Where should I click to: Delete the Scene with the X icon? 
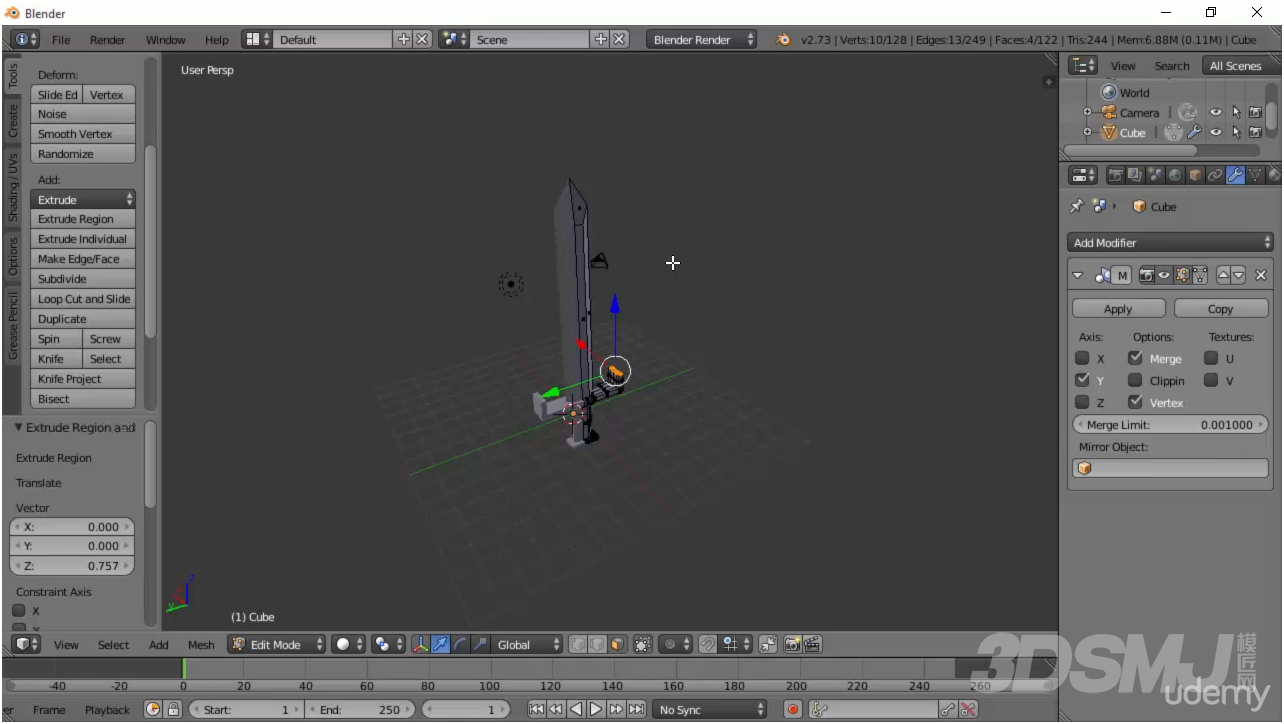pos(620,39)
